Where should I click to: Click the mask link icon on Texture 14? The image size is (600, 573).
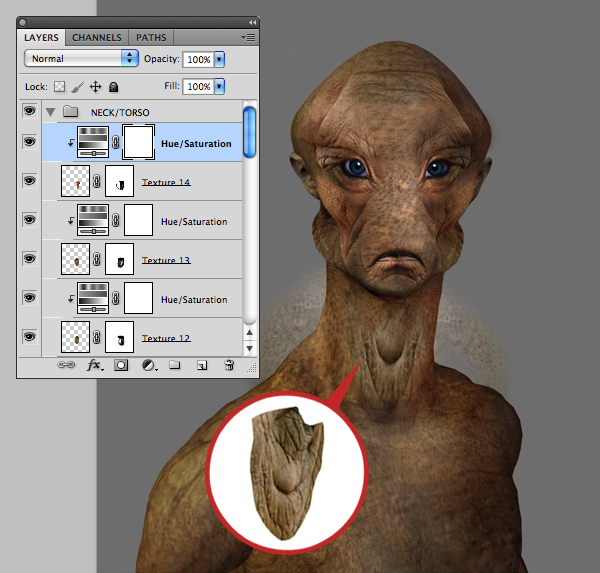click(x=97, y=181)
